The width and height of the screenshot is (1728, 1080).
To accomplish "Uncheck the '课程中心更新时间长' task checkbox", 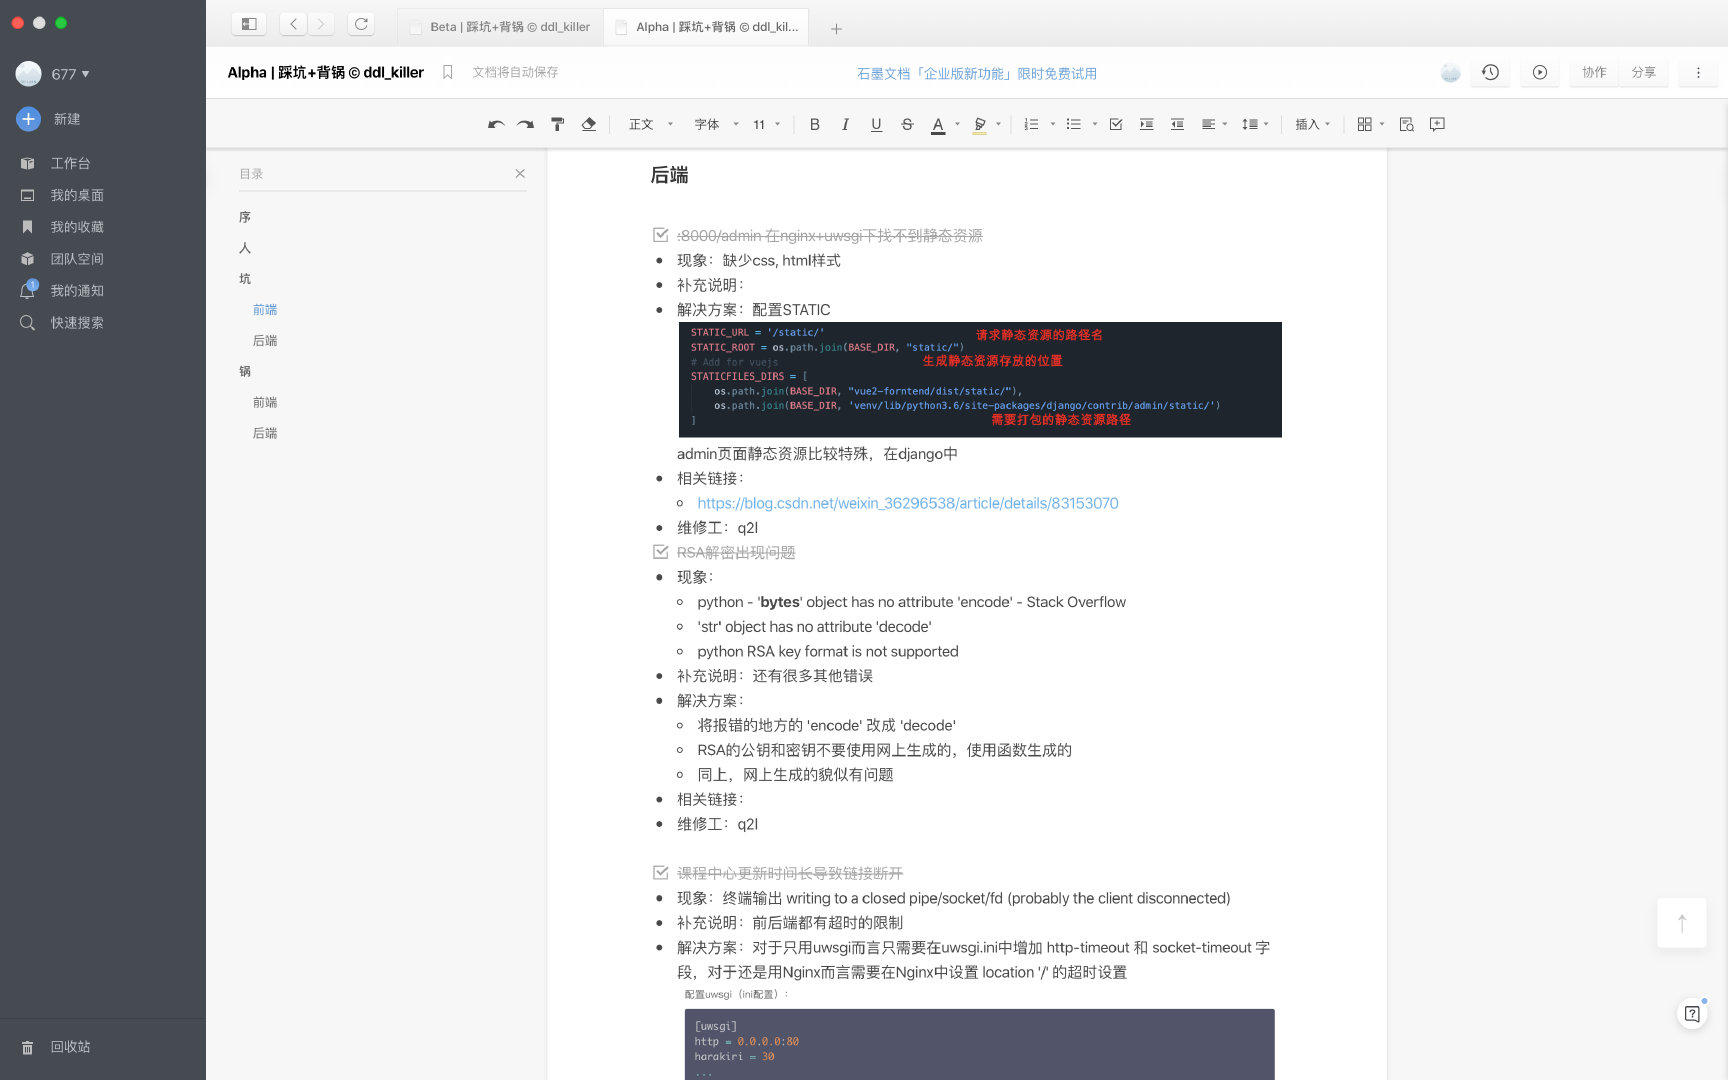I will 661,873.
